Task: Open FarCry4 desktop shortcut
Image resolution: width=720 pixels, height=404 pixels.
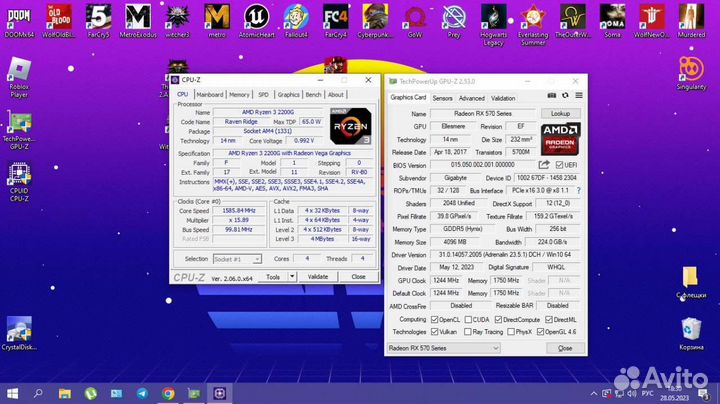Action: tap(336, 21)
